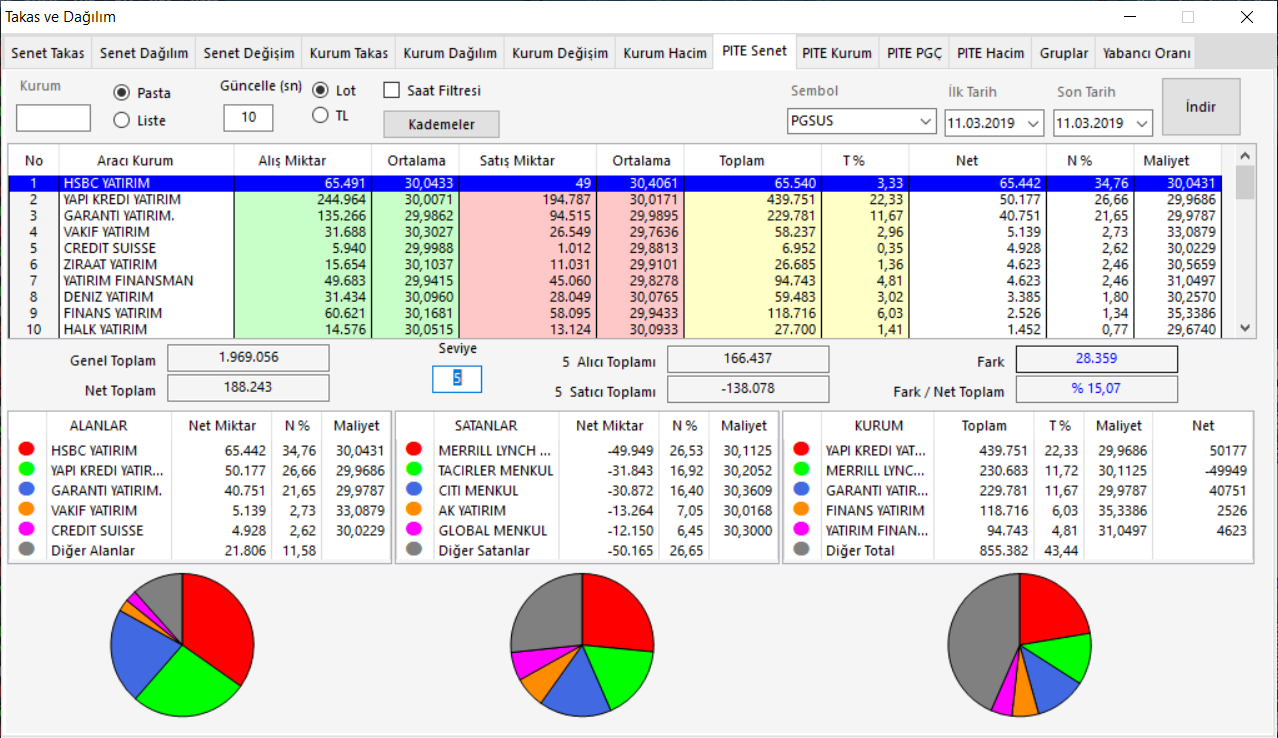Click the SATANLAR pie chart
Screen dimensions: 1278x738
coord(582,645)
